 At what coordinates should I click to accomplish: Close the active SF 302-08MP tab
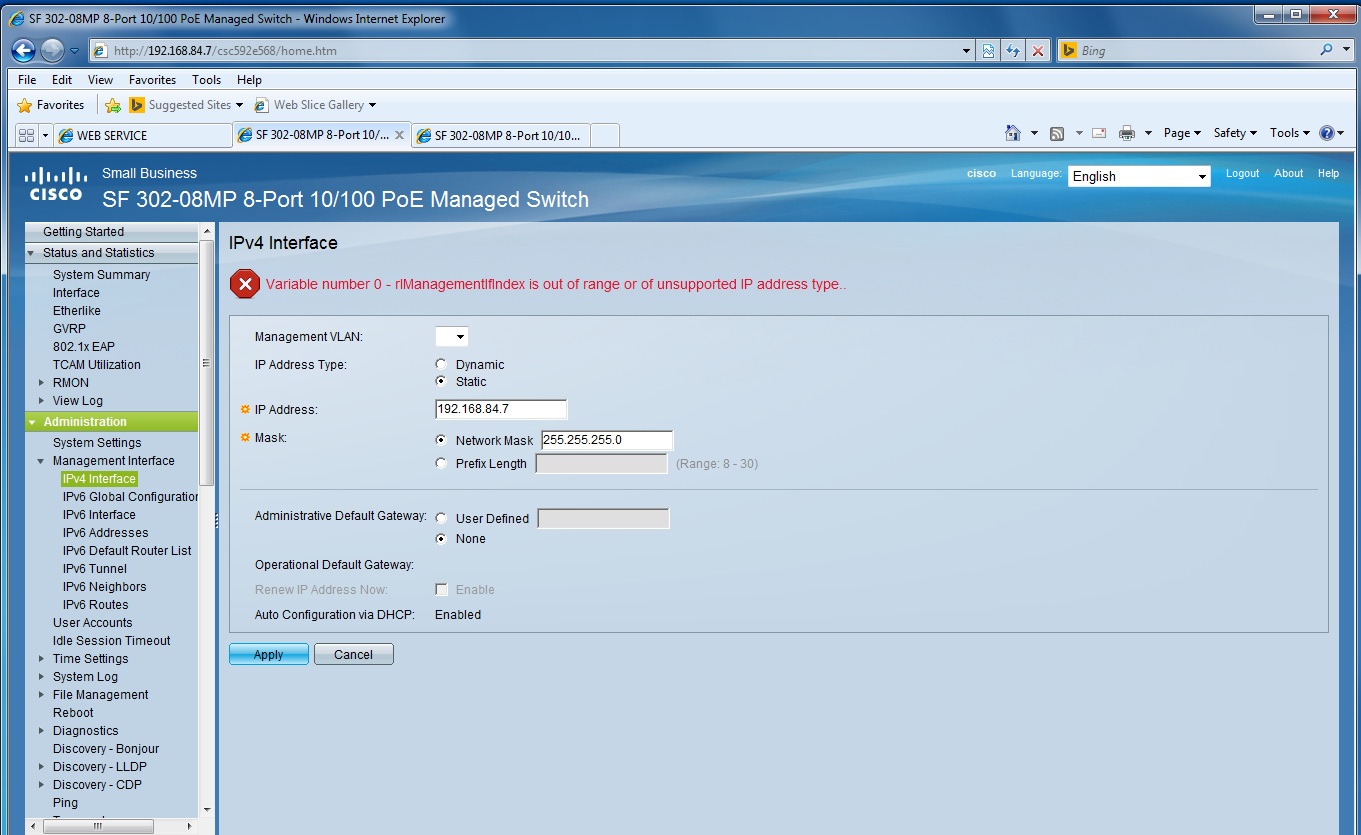[399, 135]
